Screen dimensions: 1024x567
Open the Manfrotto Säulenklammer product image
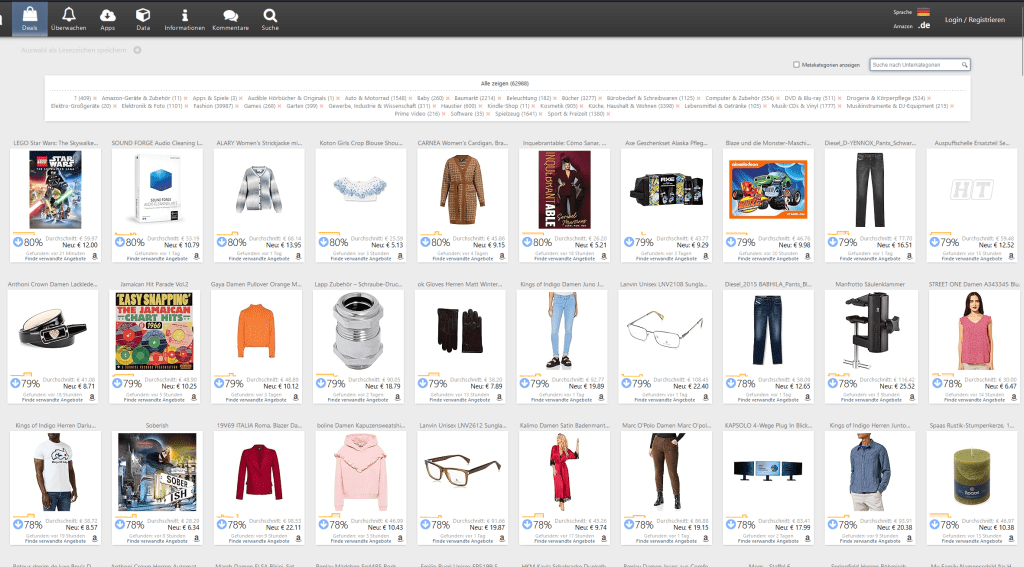pyautogui.click(x=869, y=331)
